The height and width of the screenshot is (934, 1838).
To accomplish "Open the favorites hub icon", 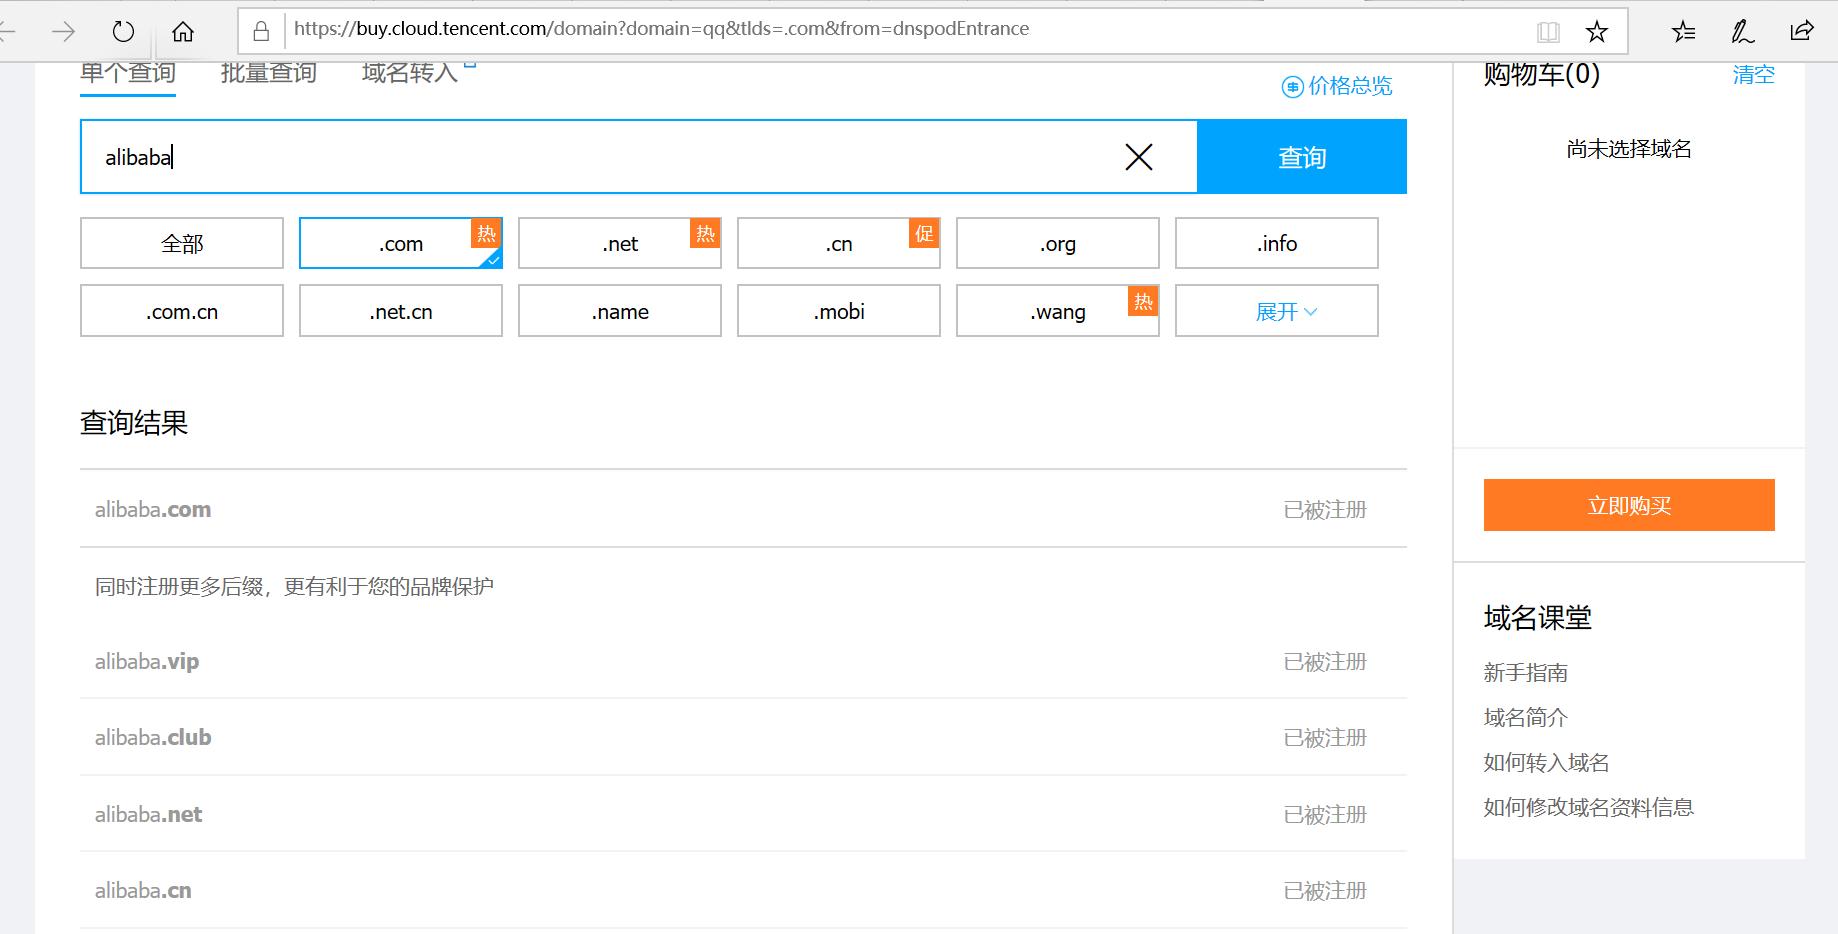I will pos(1684,32).
